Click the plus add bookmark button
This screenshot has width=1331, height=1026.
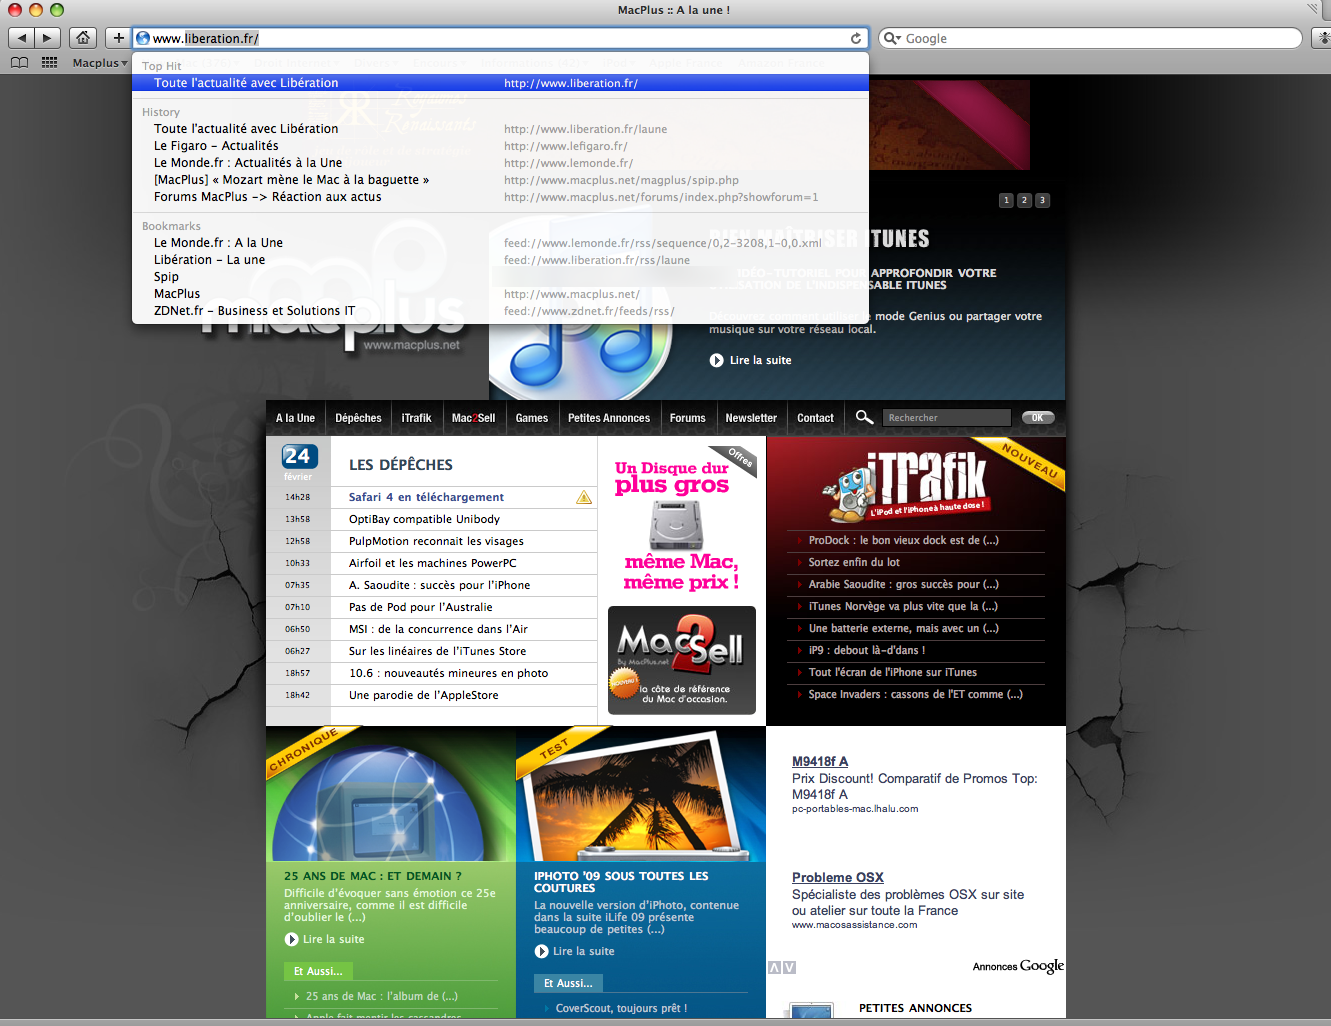(x=118, y=38)
